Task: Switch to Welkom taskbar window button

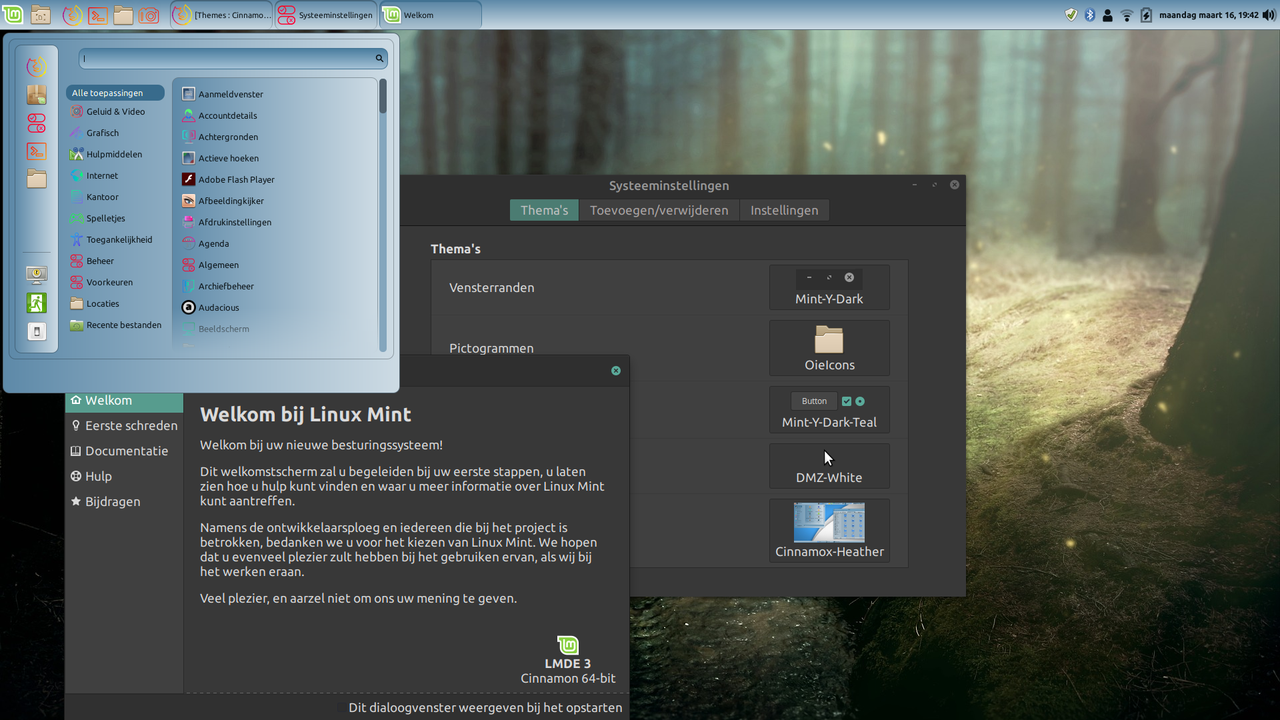Action: pos(431,15)
